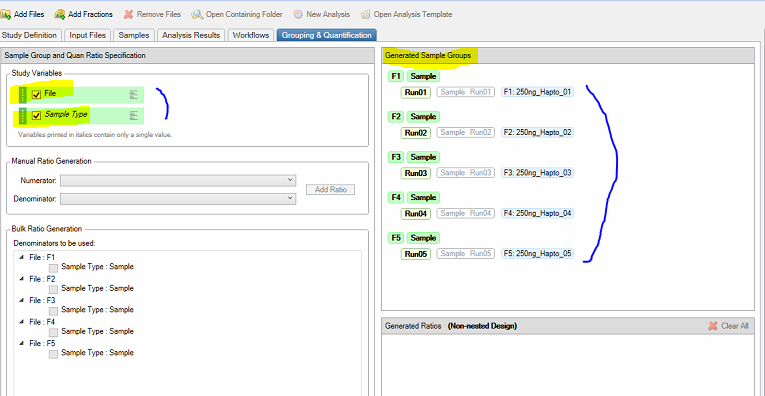Click the F1: 250ng_Hapto_01 file label
Screen dimensions: 765x396
click(x=537, y=92)
